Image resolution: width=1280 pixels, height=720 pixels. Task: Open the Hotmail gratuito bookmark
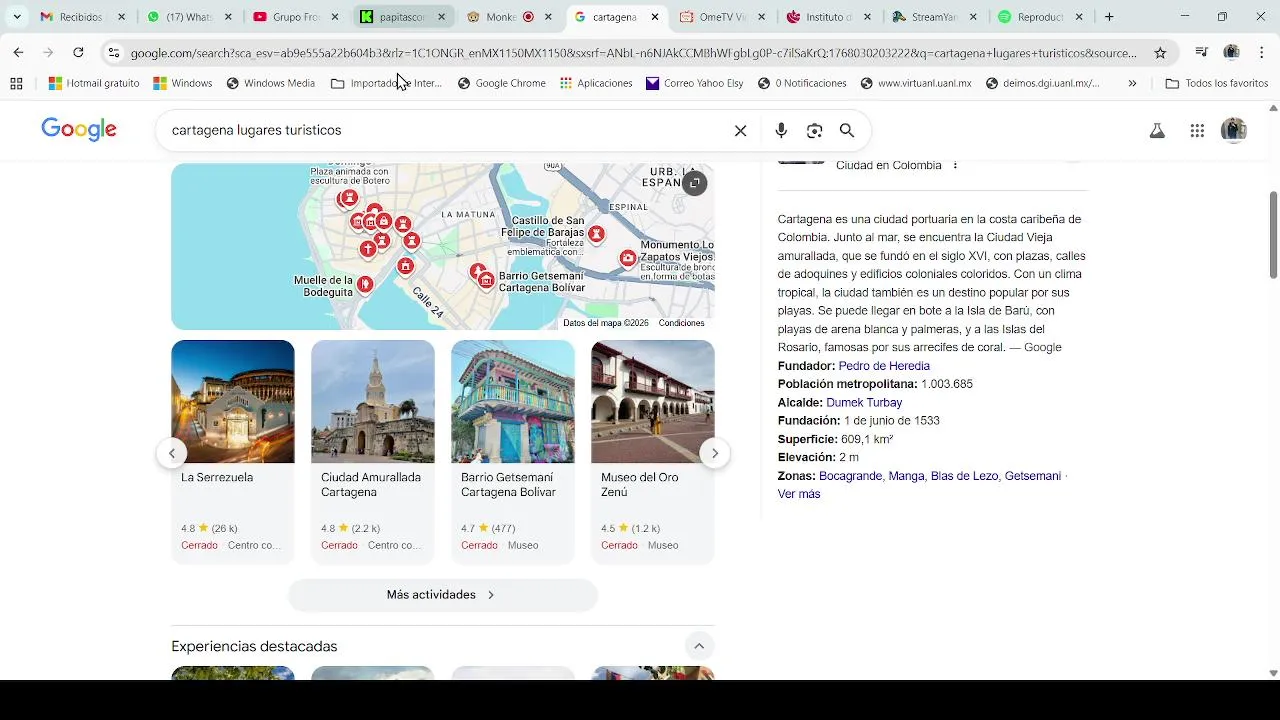pyautogui.click(x=94, y=83)
